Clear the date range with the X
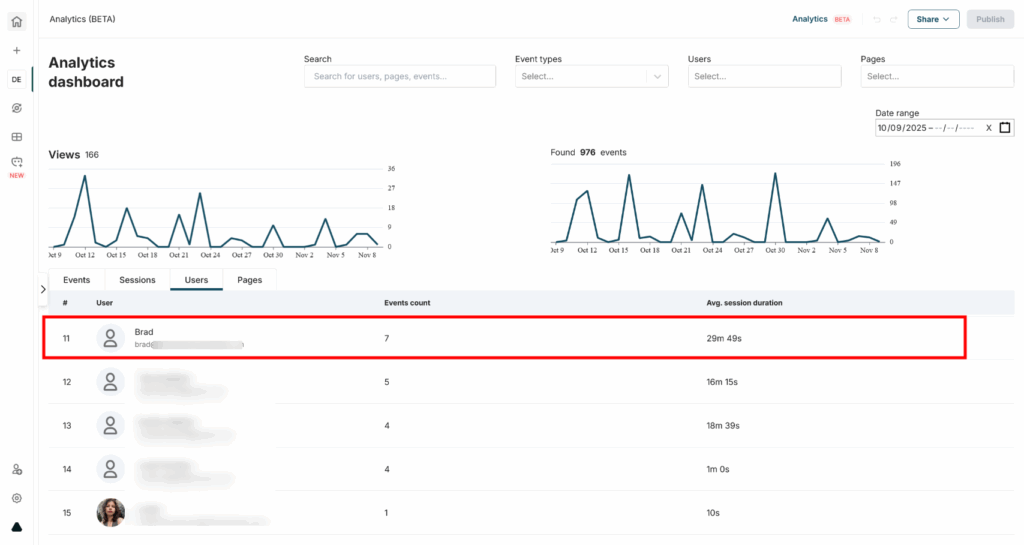 click(988, 127)
